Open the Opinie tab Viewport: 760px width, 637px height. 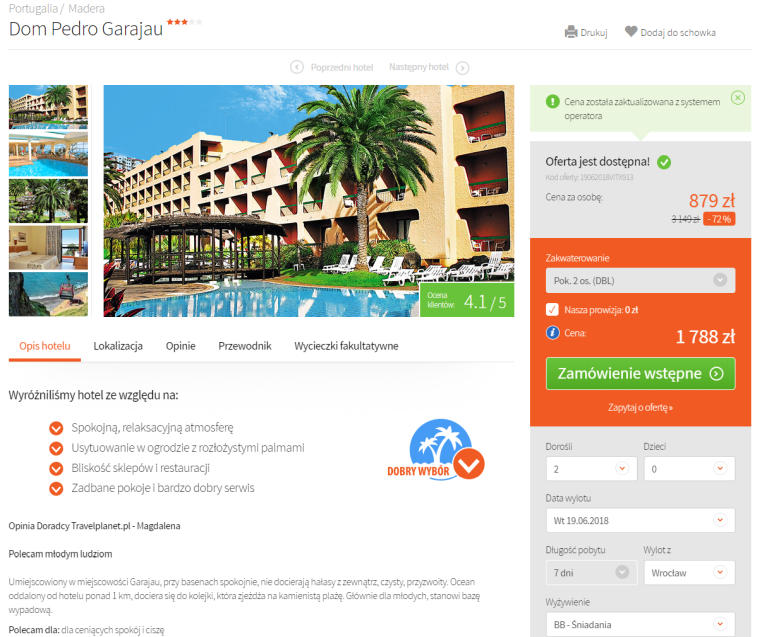pos(180,346)
